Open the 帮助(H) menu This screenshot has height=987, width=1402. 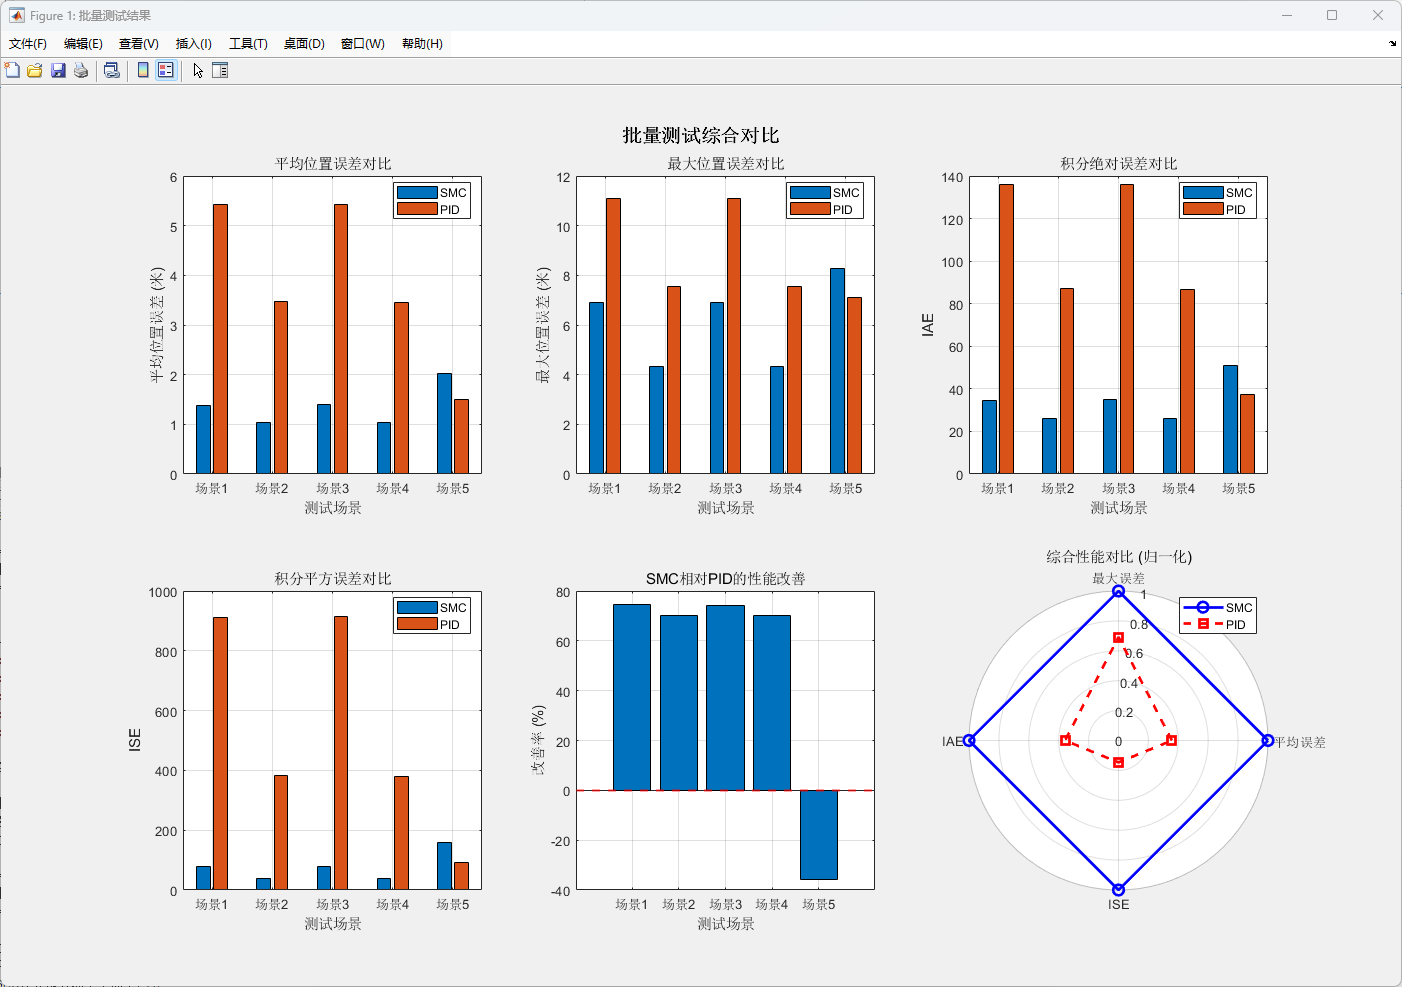tap(422, 44)
